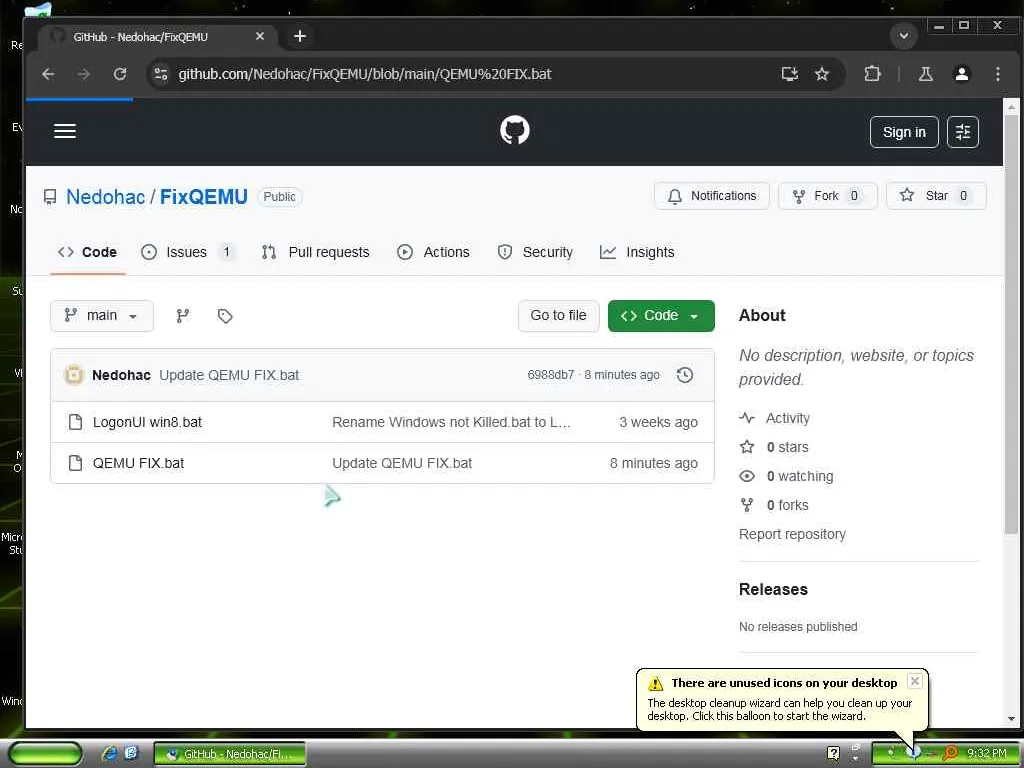Reload the page with the refresh icon
1024x768 pixels.
(x=120, y=74)
